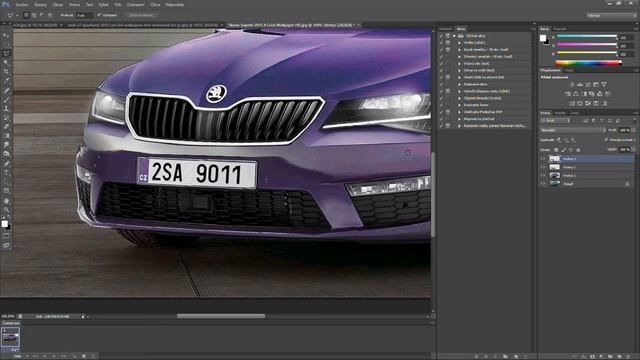Screen dimensions: 640x360
Task: Expand the Viněta (výběr) action
Action: pos(460,42)
